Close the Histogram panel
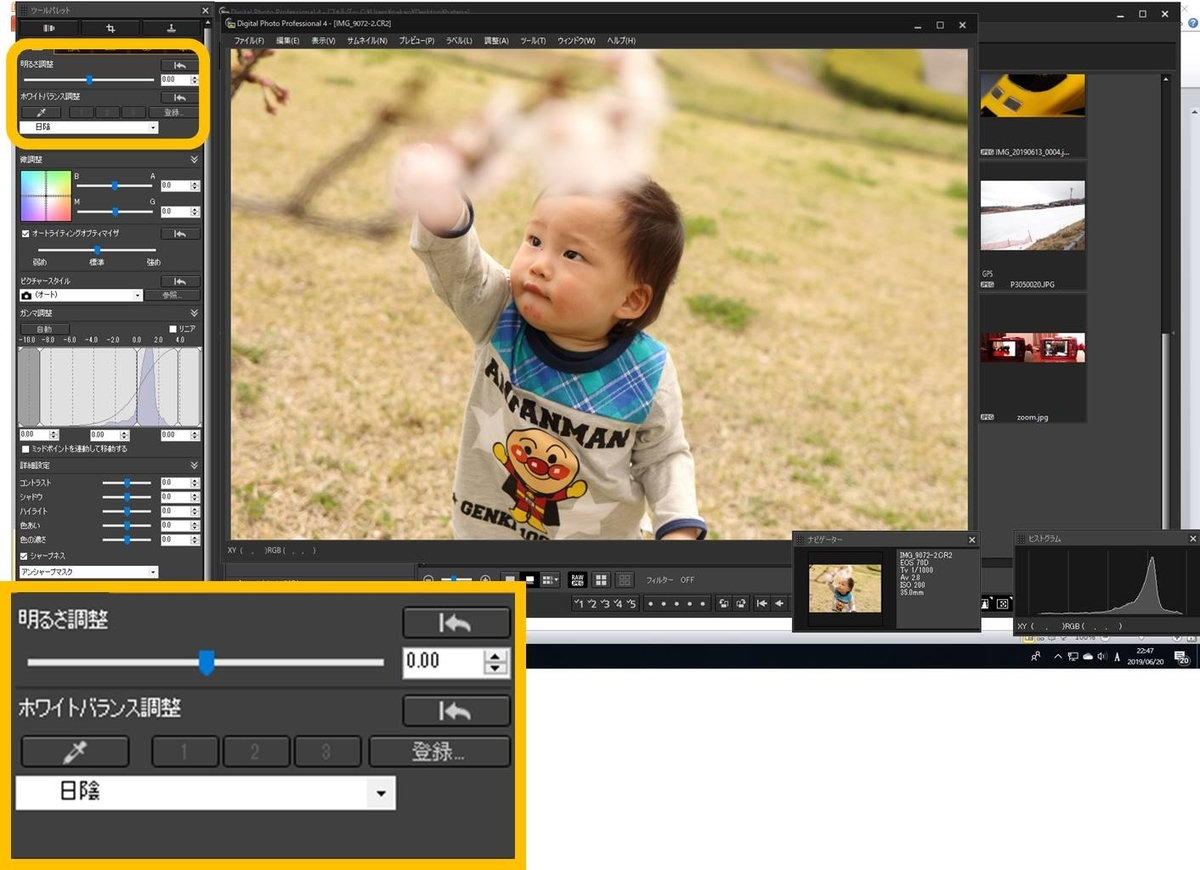This screenshot has height=870, width=1200. [x=1192, y=538]
